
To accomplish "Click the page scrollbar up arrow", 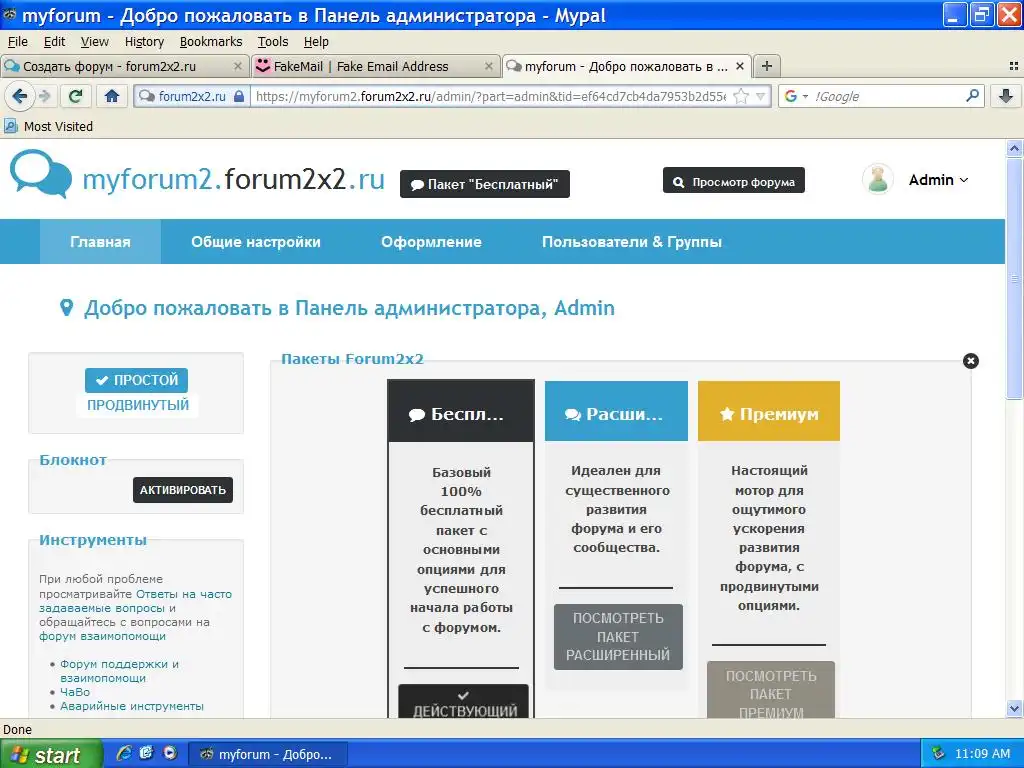I will pyautogui.click(x=1014, y=148).
